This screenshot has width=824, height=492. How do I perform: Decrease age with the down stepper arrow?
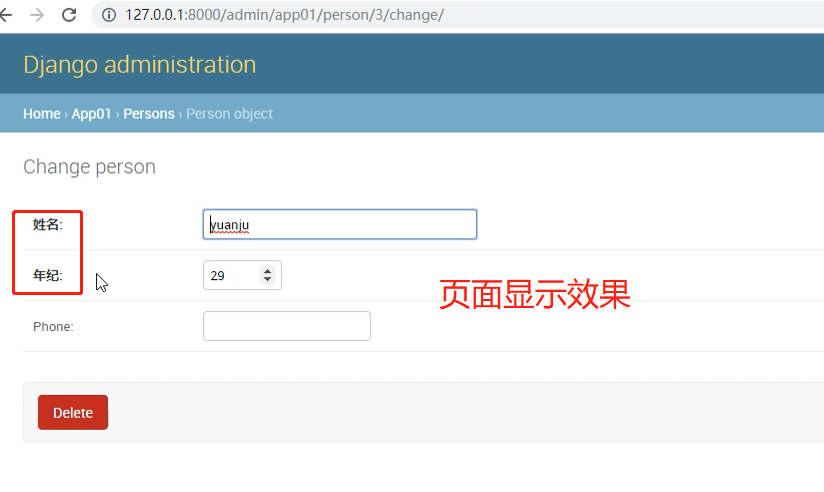267,279
